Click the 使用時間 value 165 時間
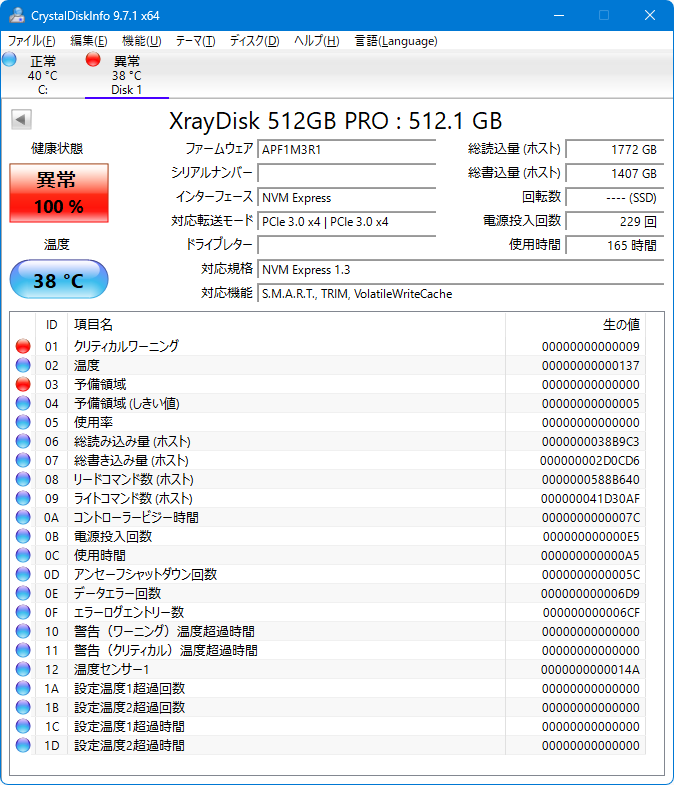674x785 pixels. pos(615,245)
